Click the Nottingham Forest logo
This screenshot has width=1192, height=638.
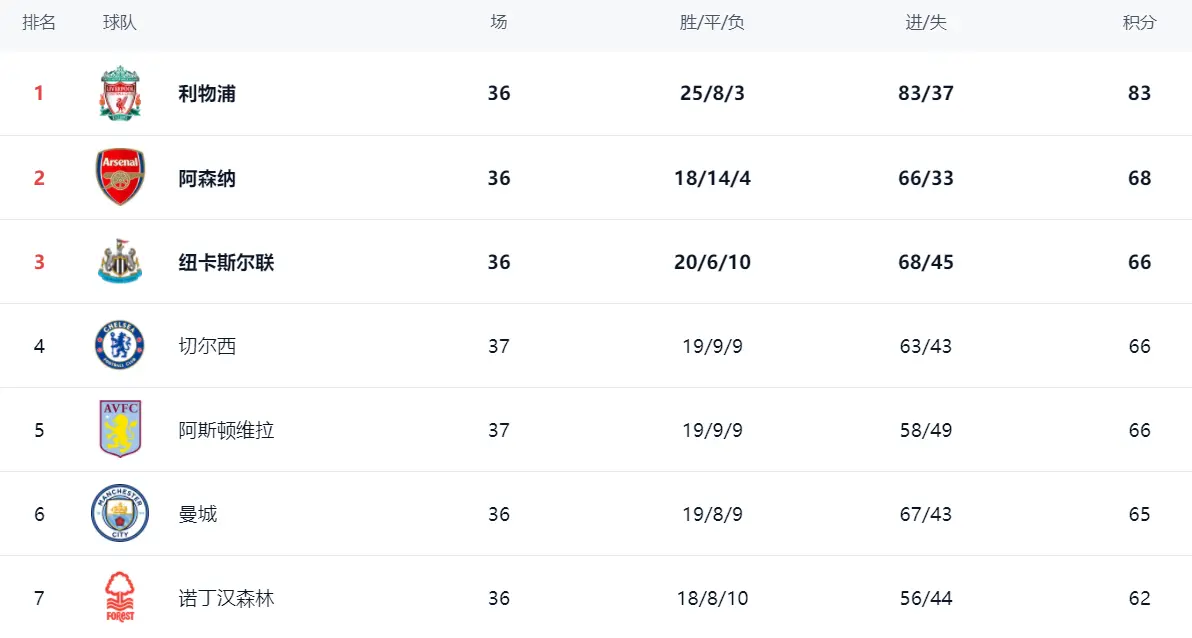[x=120, y=597]
